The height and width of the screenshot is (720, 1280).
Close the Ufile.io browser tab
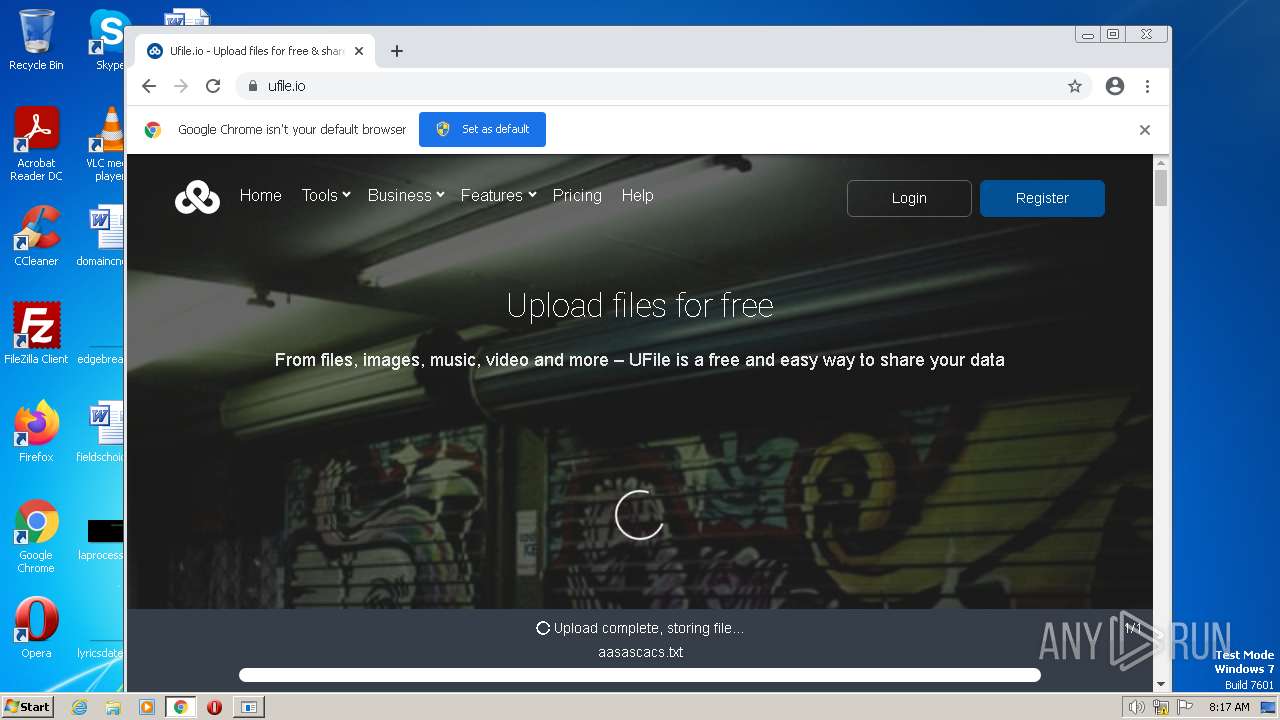pos(359,51)
